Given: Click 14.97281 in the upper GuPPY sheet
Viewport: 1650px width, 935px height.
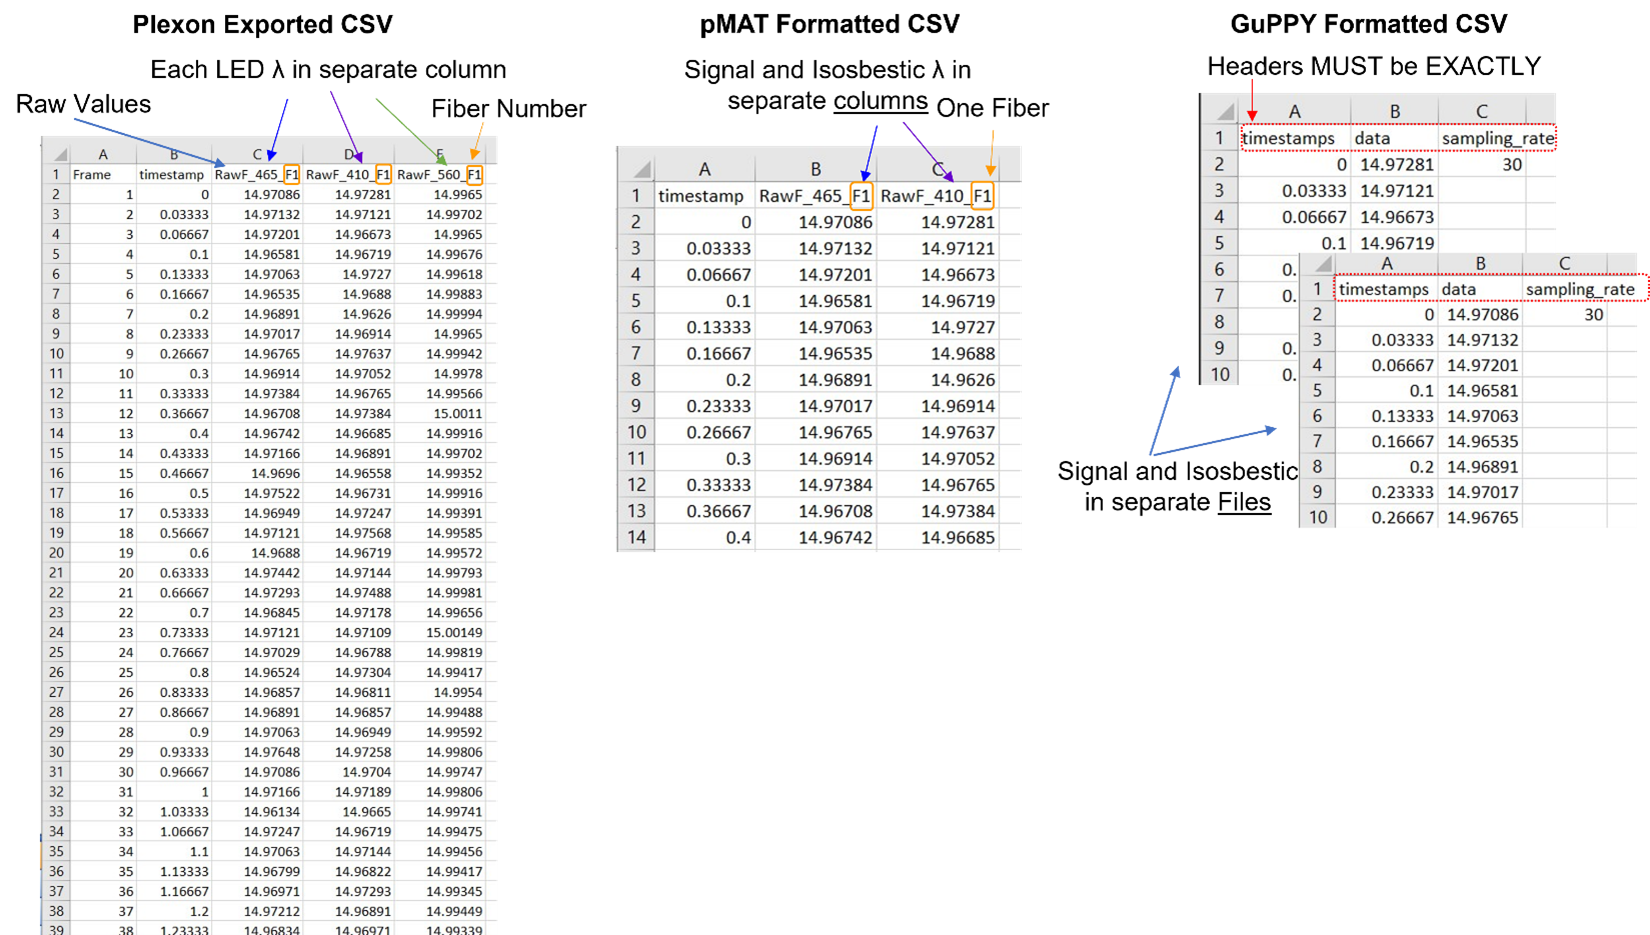Looking at the screenshot, I should (1394, 164).
